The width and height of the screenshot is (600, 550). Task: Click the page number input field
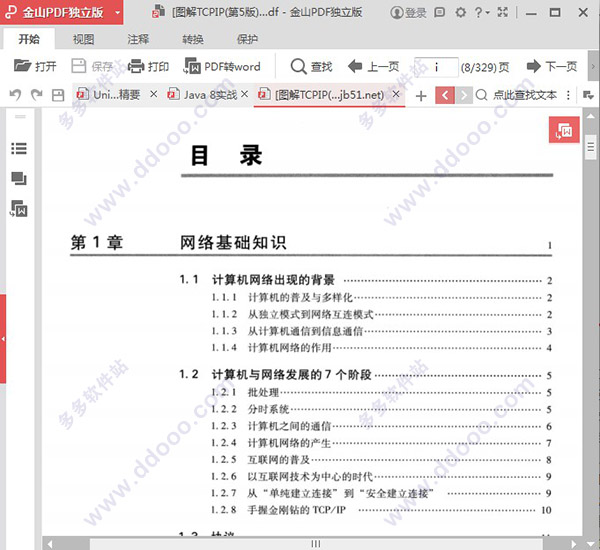click(x=436, y=67)
